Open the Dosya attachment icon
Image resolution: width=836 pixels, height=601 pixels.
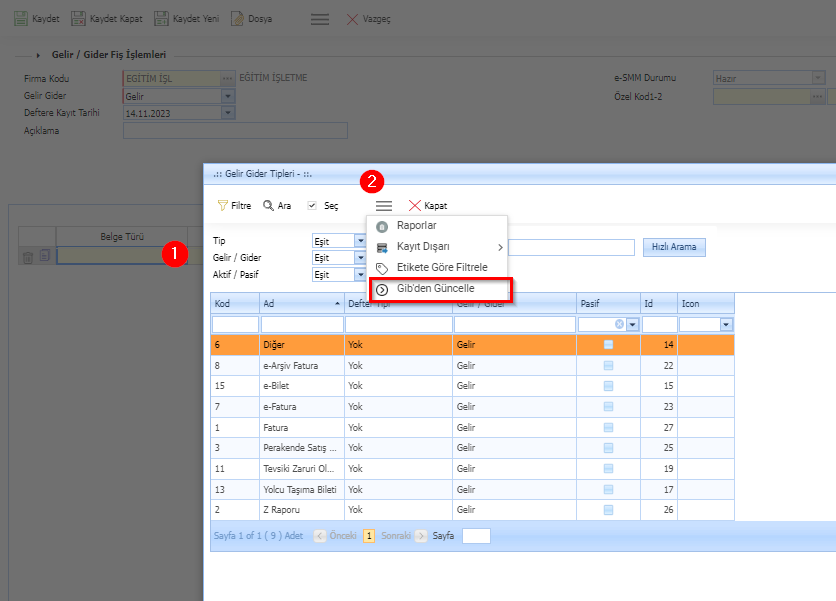pyautogui.click(x=237, y=19)
